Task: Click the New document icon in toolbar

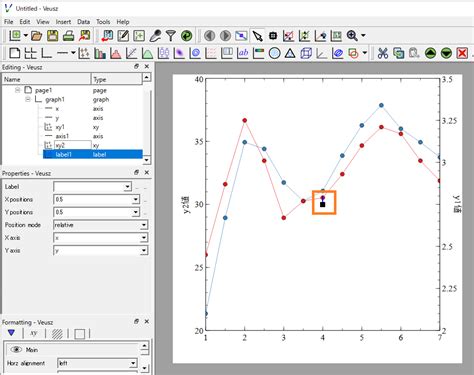Action: (x=14, y=35)
